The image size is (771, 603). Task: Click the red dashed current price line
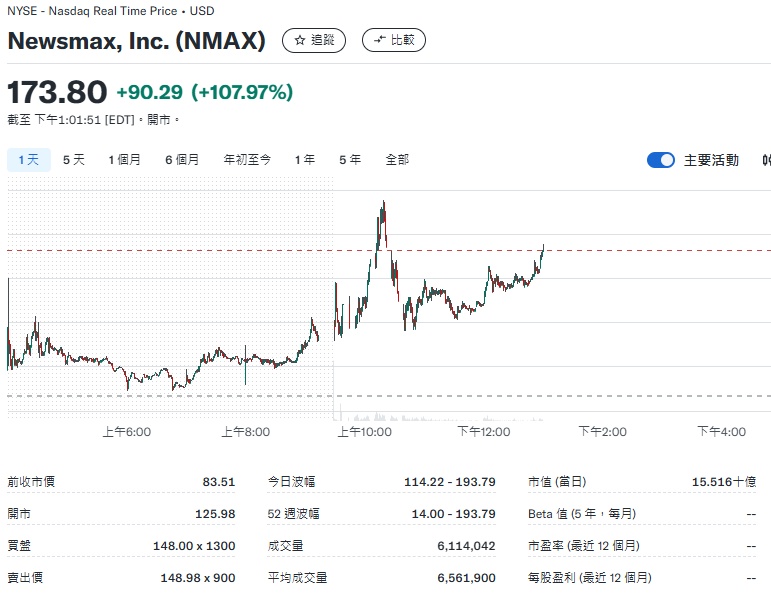650,250
